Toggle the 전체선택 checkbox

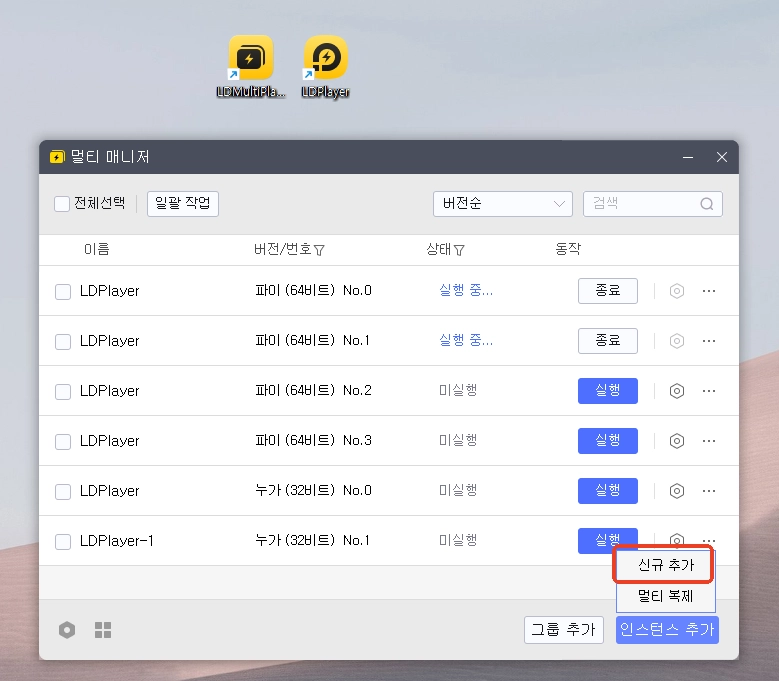click(x=62, y=204)
